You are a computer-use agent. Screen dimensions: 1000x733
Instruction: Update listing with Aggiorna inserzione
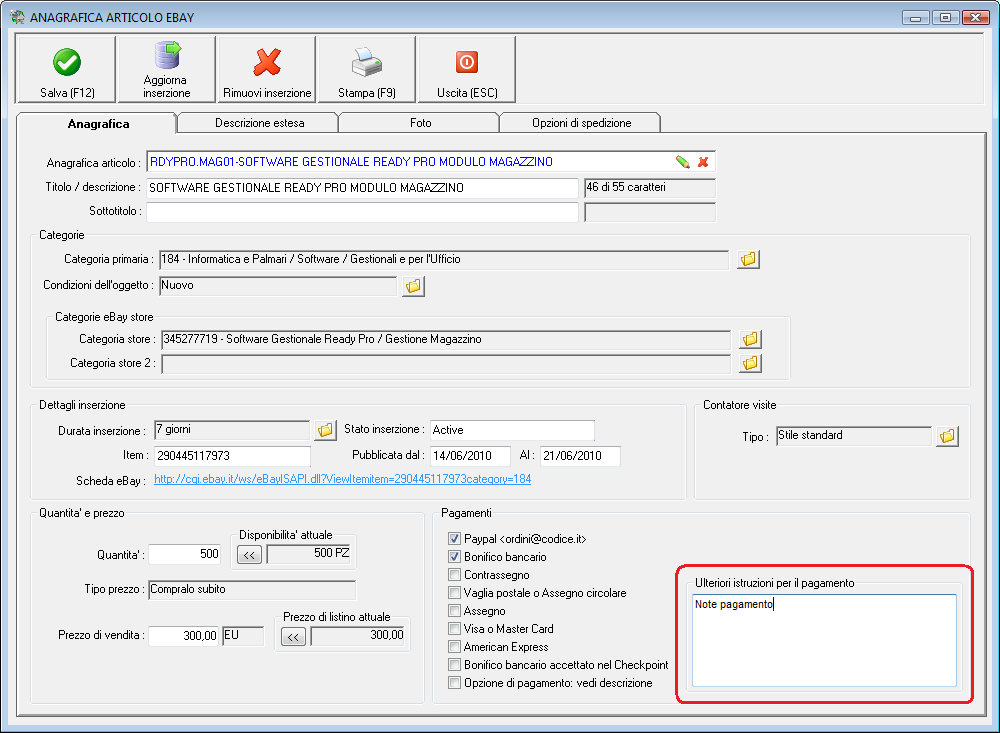pyautogui.click(x=166, y=70)
